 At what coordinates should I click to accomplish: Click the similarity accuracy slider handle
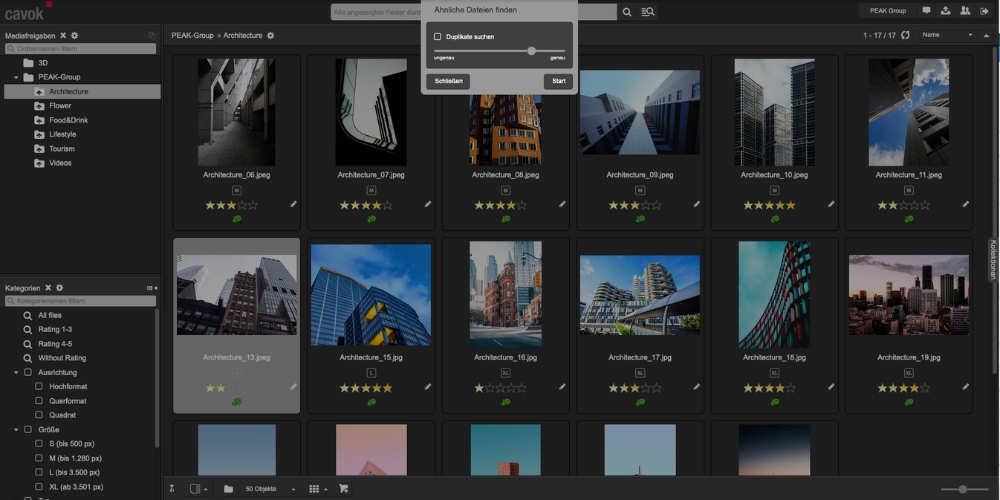(531, 50)
